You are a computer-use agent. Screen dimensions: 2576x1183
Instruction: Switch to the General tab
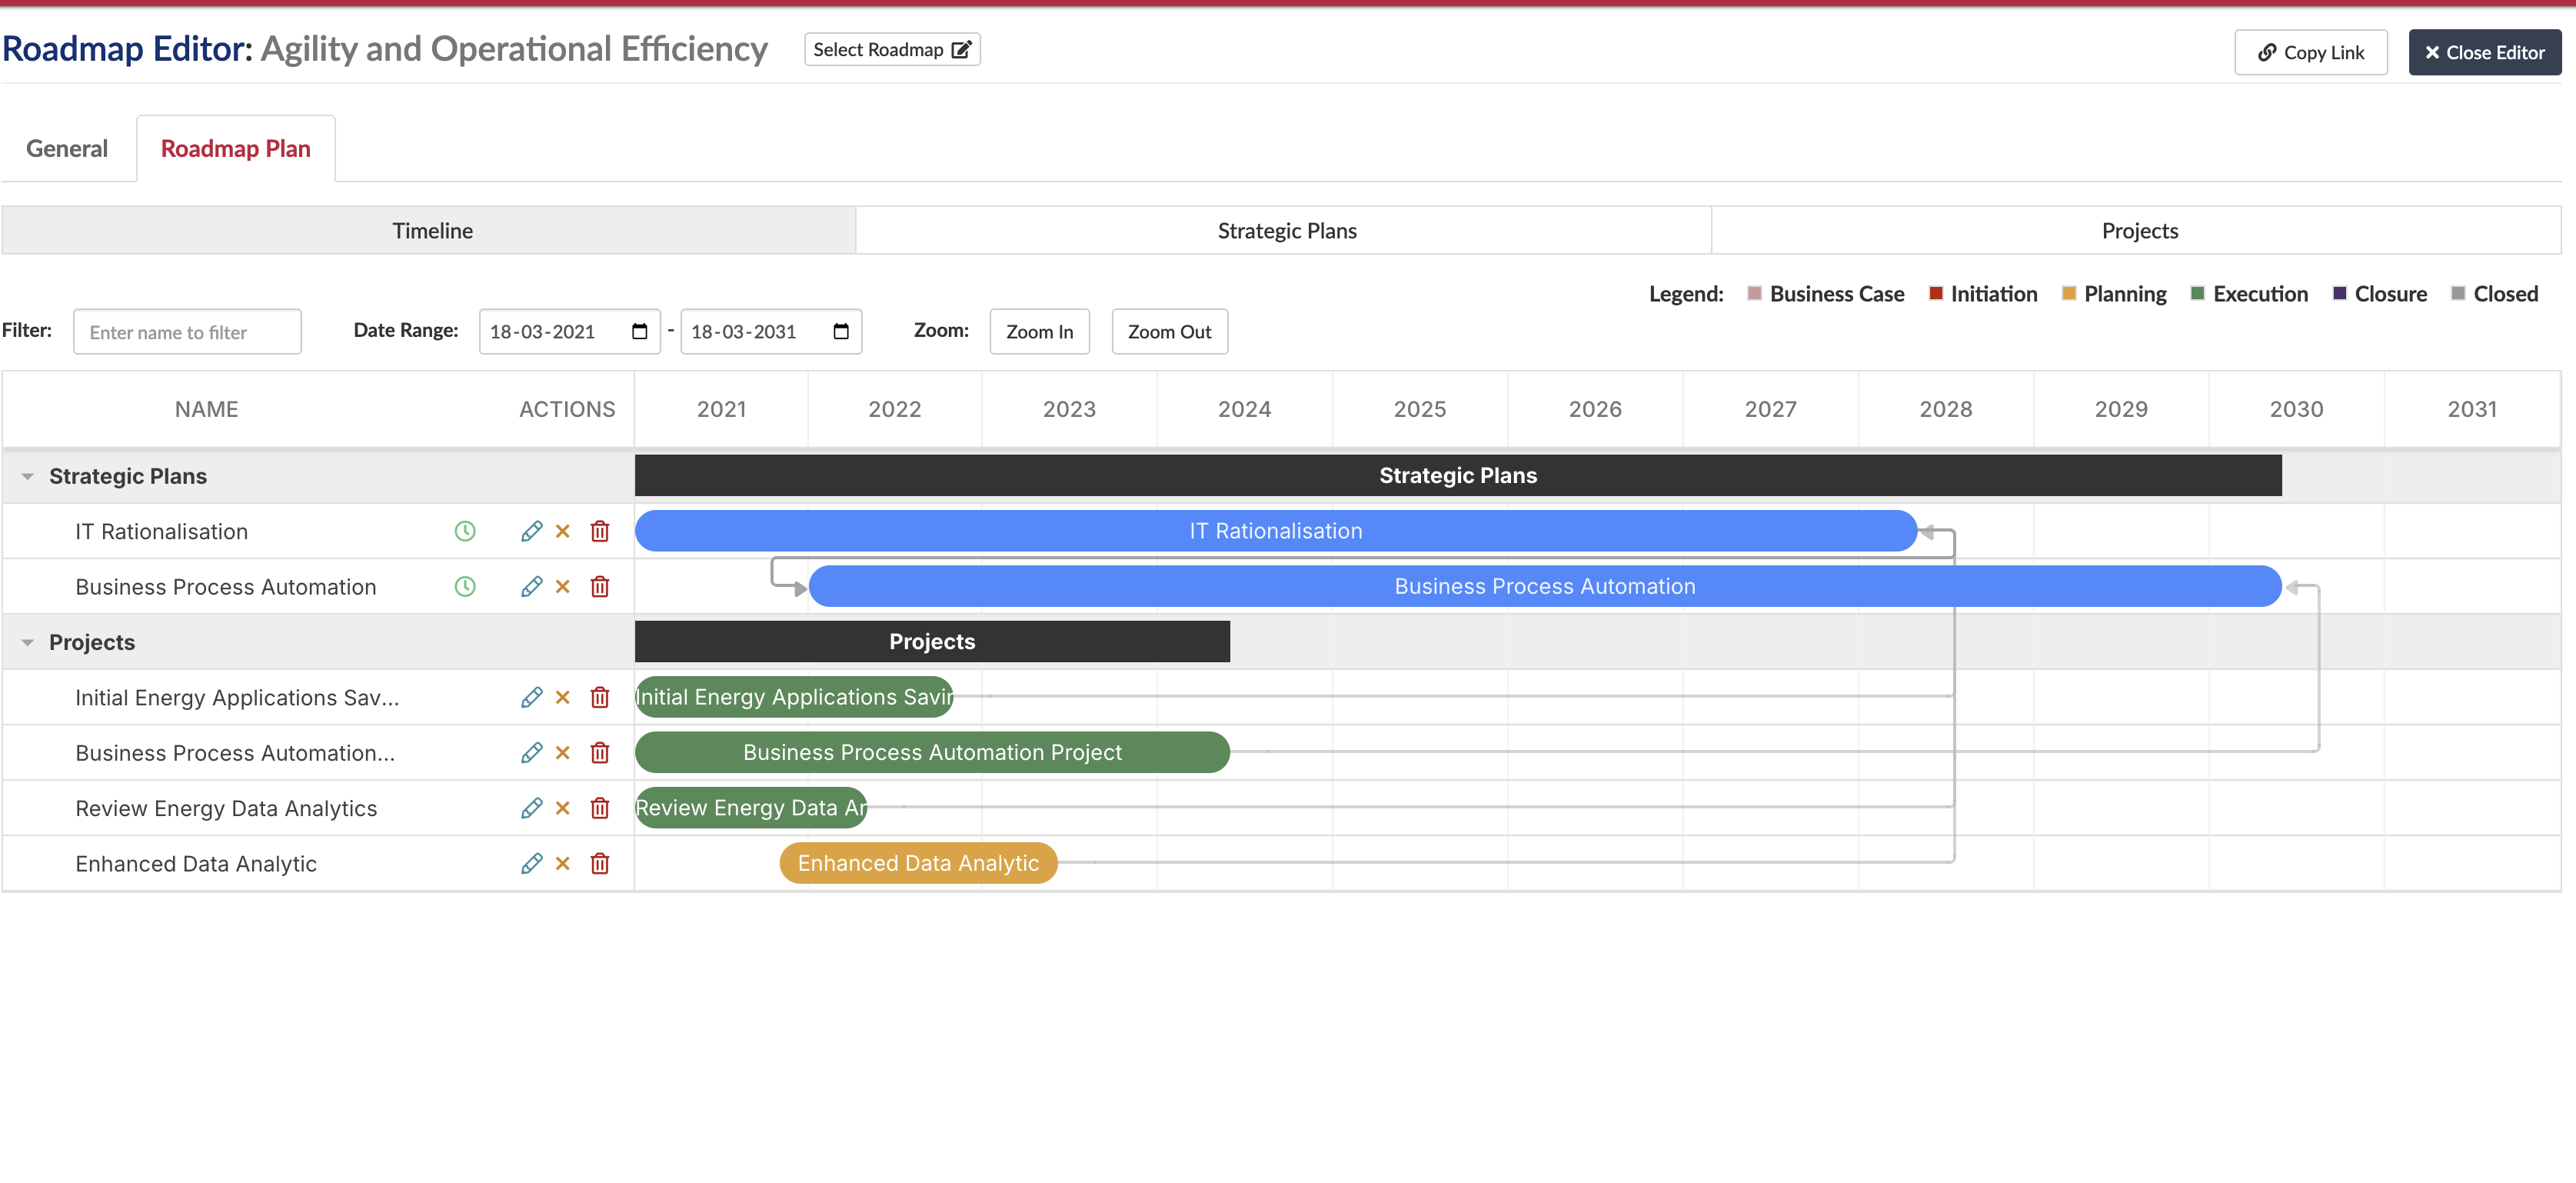click(66, 148)
